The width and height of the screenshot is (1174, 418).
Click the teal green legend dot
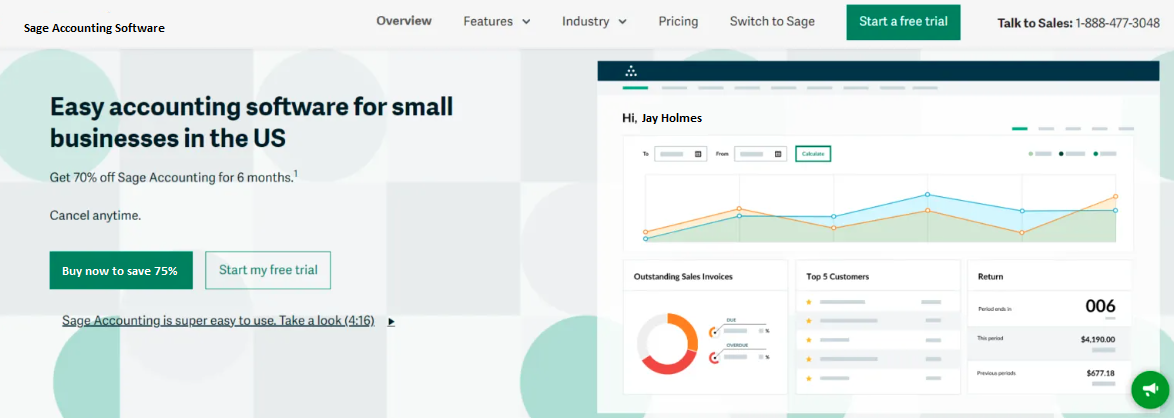coord(1095,154)
